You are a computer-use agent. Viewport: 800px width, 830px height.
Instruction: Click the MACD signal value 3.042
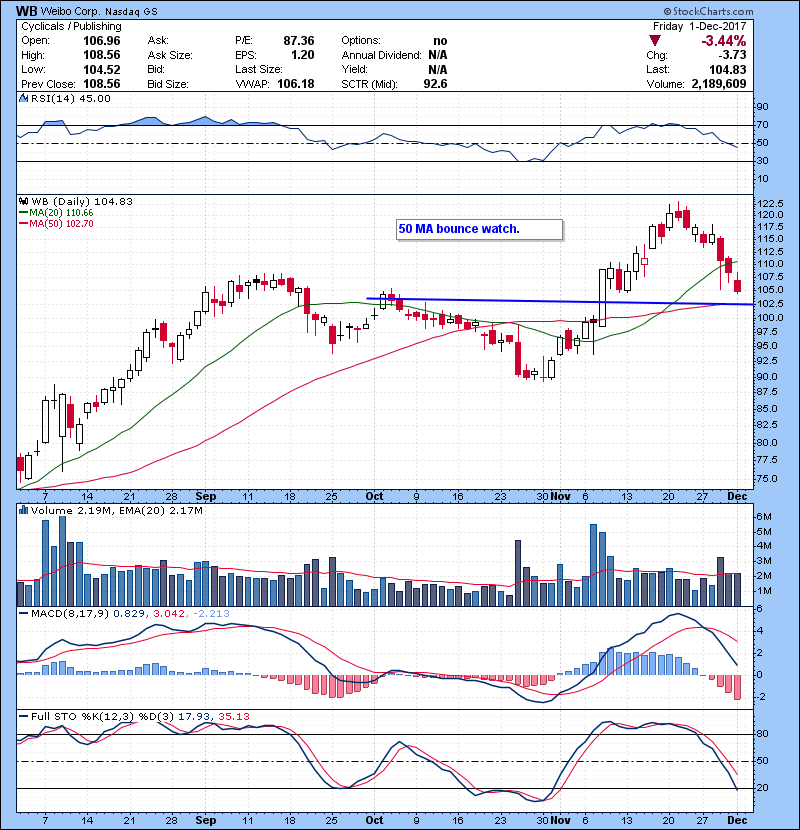[169, 614]
